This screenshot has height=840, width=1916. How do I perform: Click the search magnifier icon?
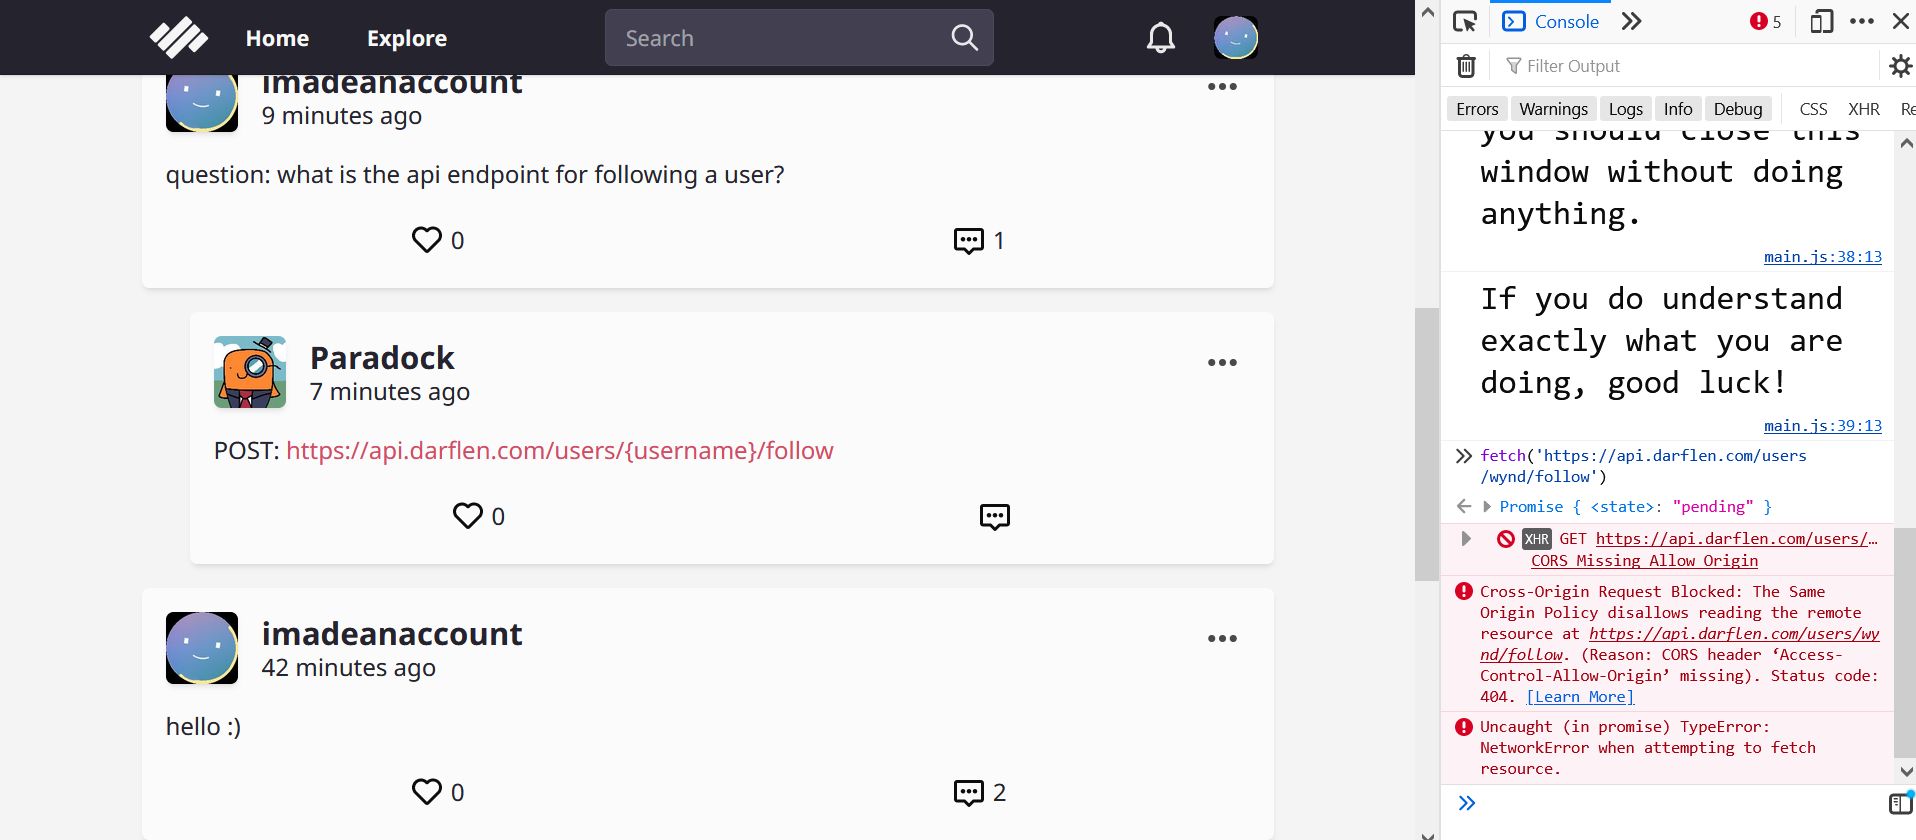[x=964, y=38]
